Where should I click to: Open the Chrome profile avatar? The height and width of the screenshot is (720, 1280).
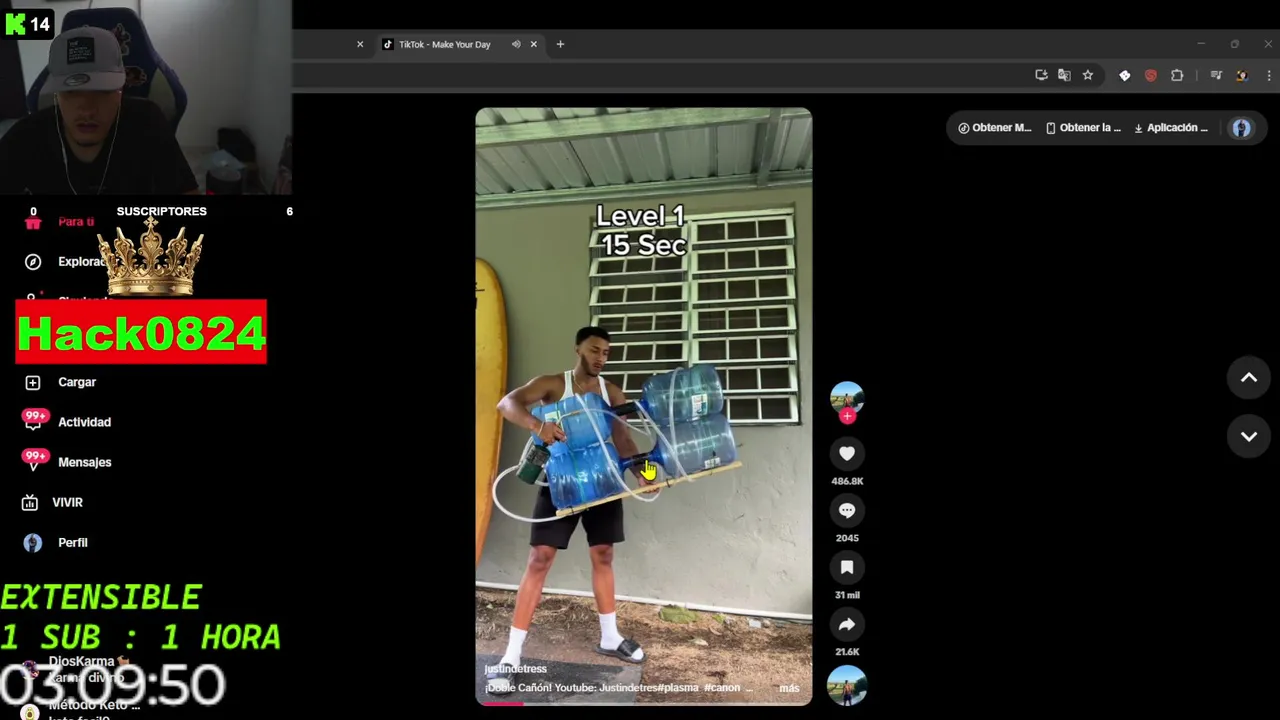[x=1242, y=75]
